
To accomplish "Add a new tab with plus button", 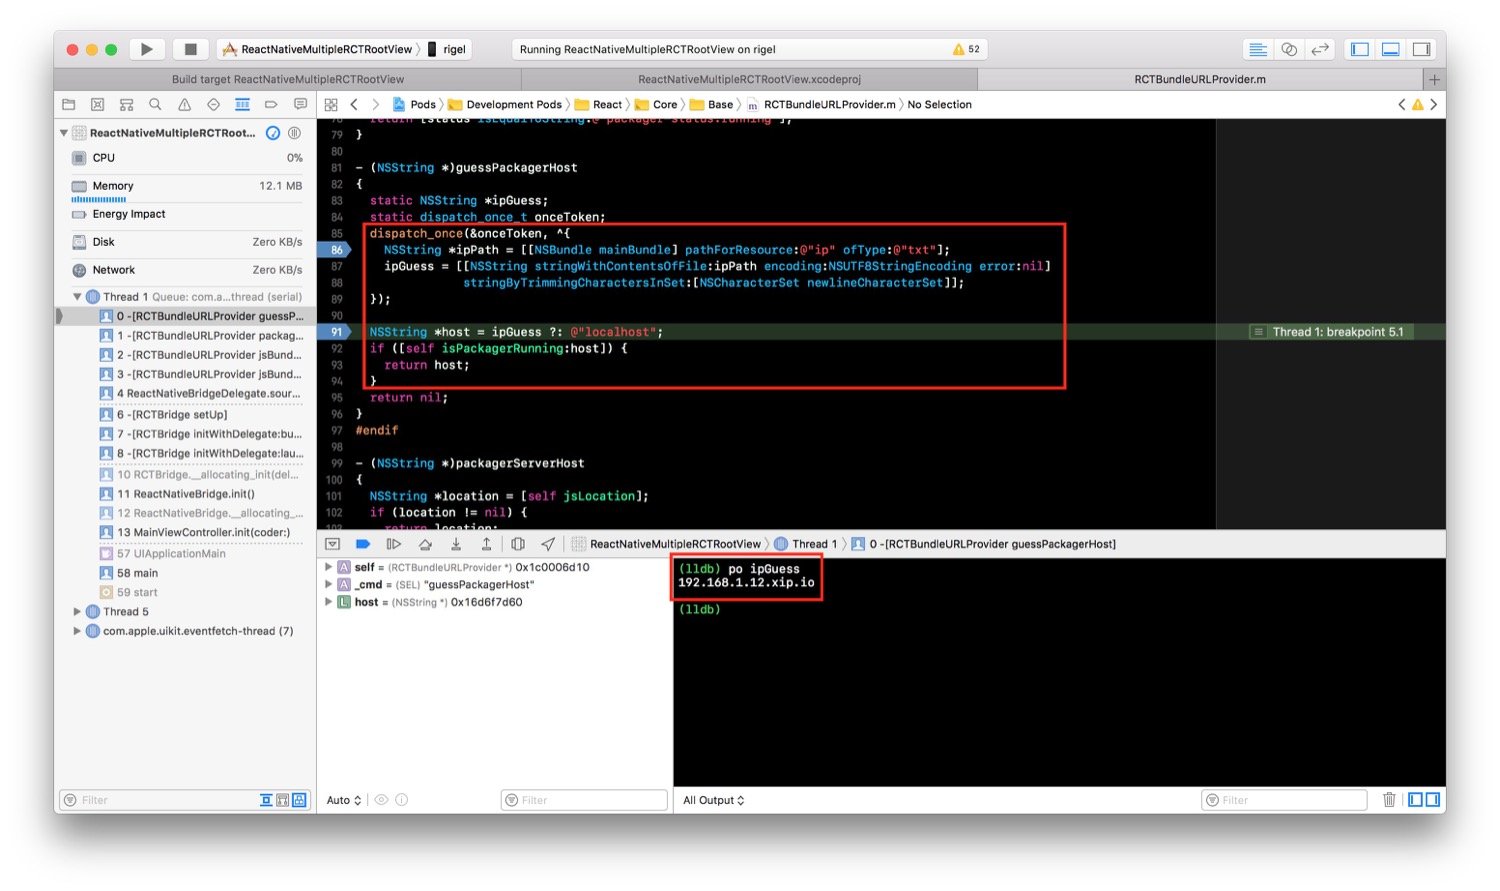I will (1434, 79).
